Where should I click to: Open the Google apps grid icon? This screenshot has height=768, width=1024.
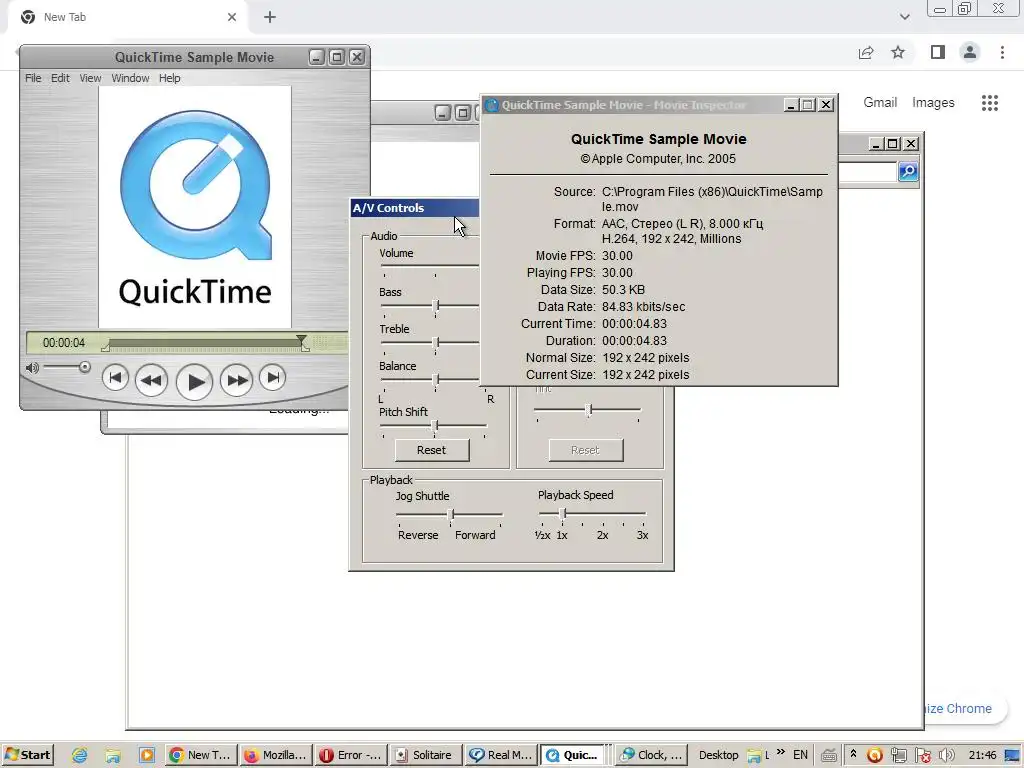click(989, 103)
